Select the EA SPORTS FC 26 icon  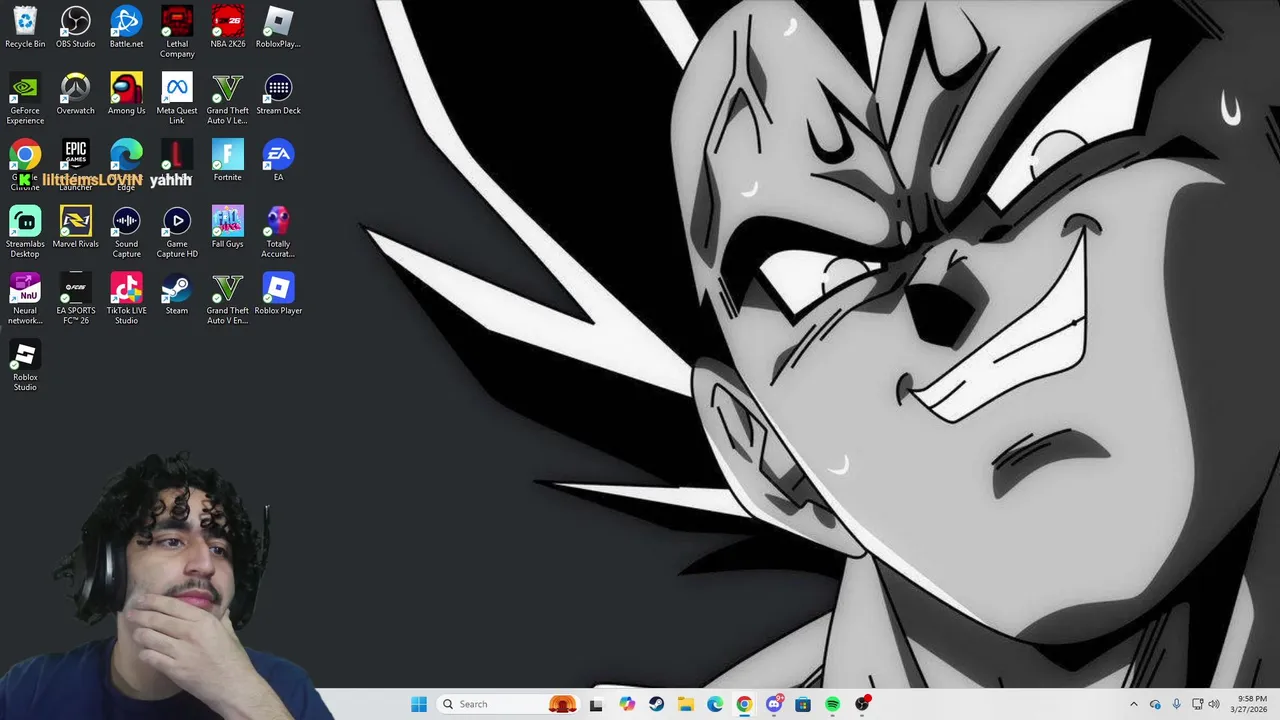pos(76,298)
